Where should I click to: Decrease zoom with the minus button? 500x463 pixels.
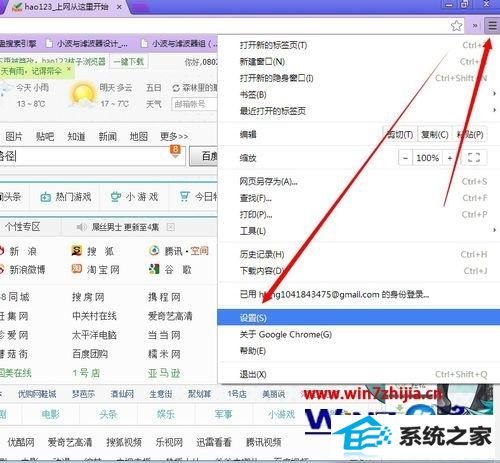405,158
